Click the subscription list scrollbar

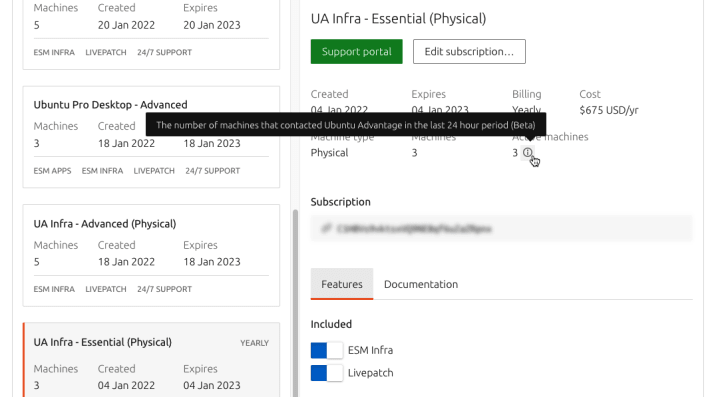(295, 303)
